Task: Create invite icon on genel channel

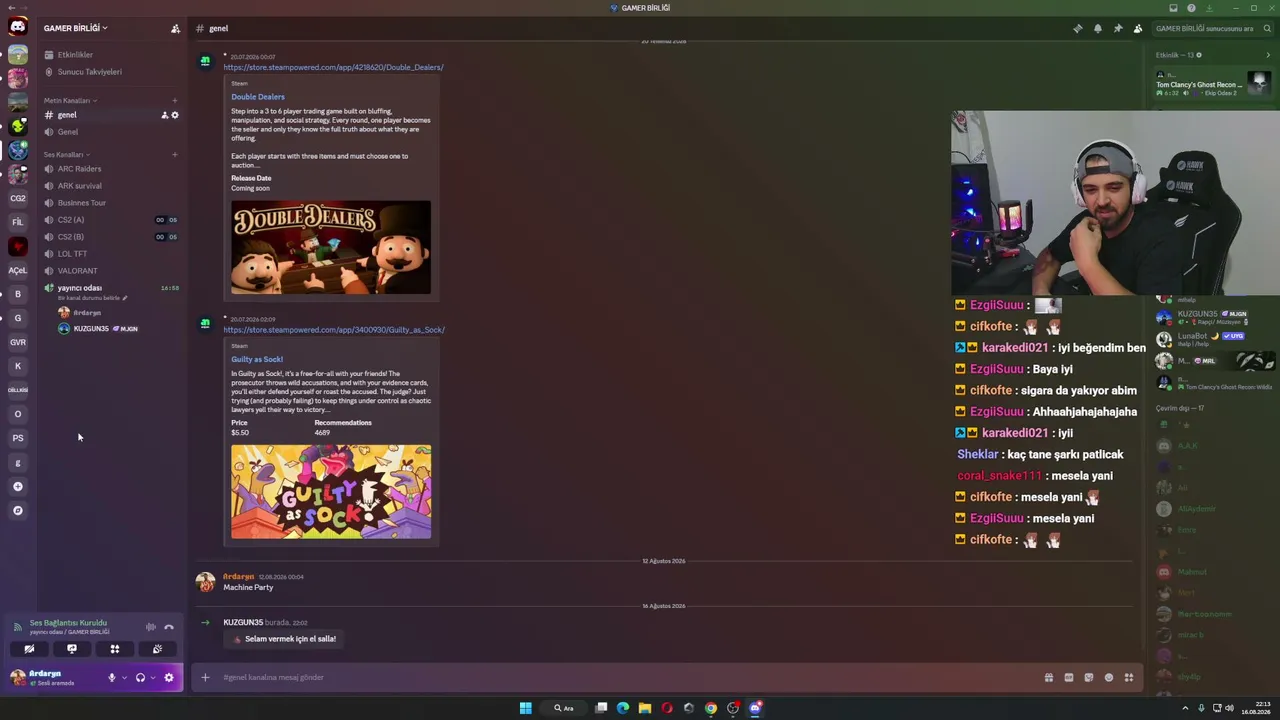Action: click(x=164, y=115)
